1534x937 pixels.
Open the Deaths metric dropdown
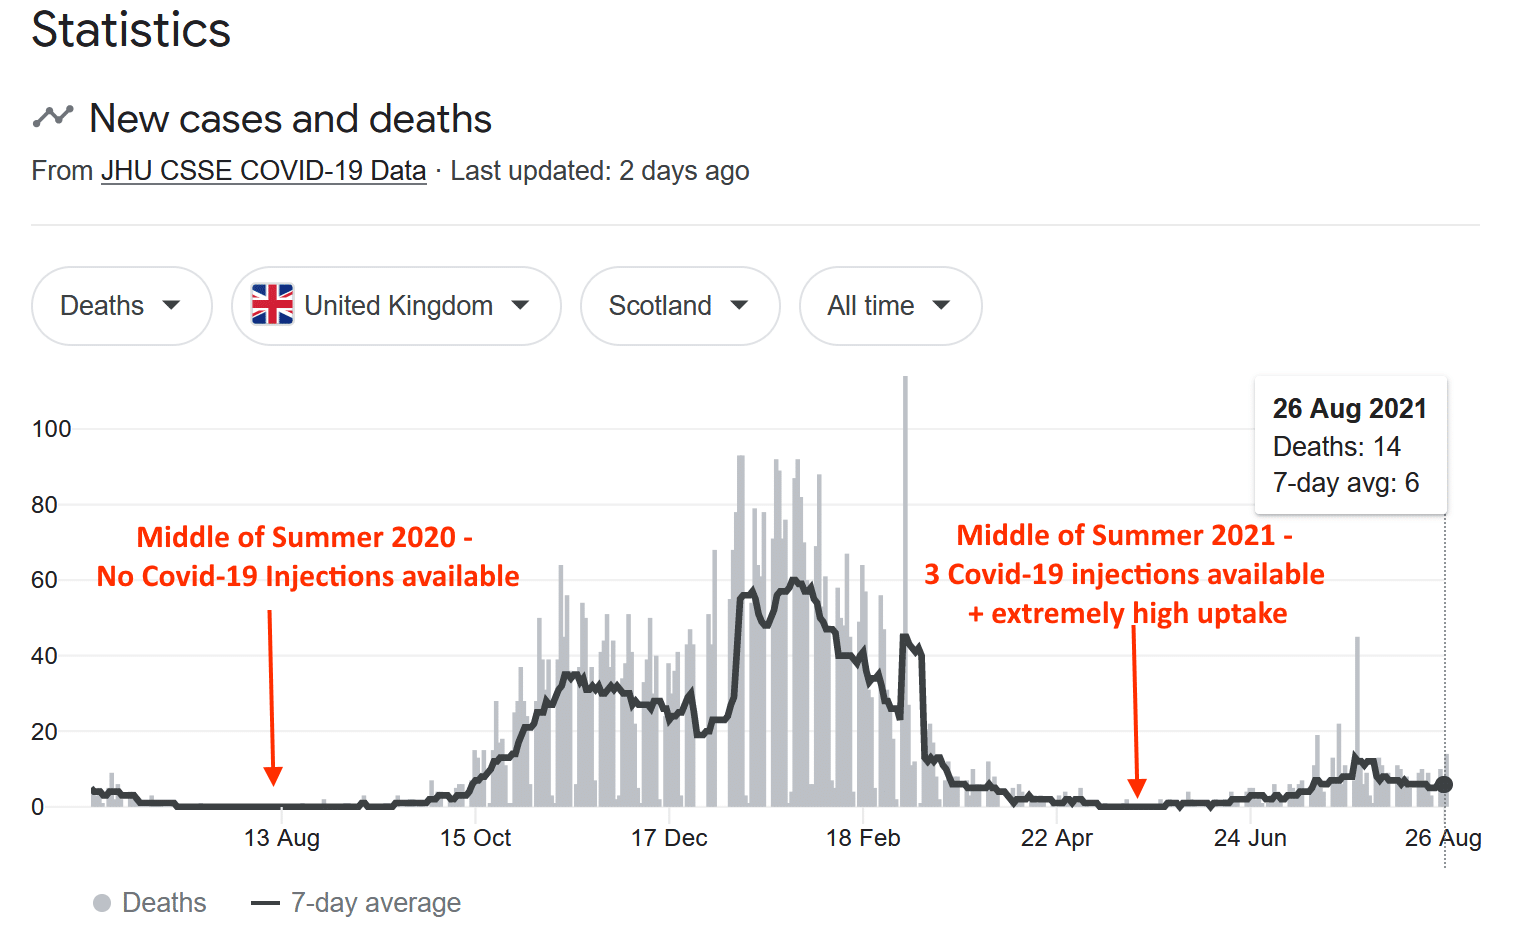121,305
